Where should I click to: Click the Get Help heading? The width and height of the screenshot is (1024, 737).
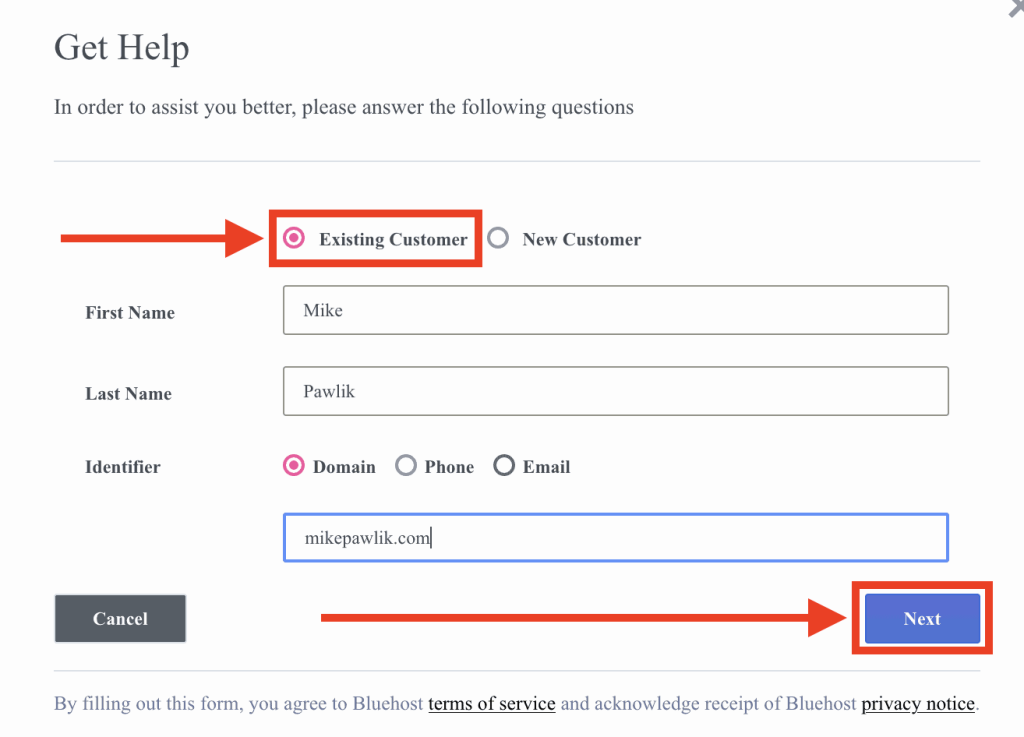click(121, 47)
